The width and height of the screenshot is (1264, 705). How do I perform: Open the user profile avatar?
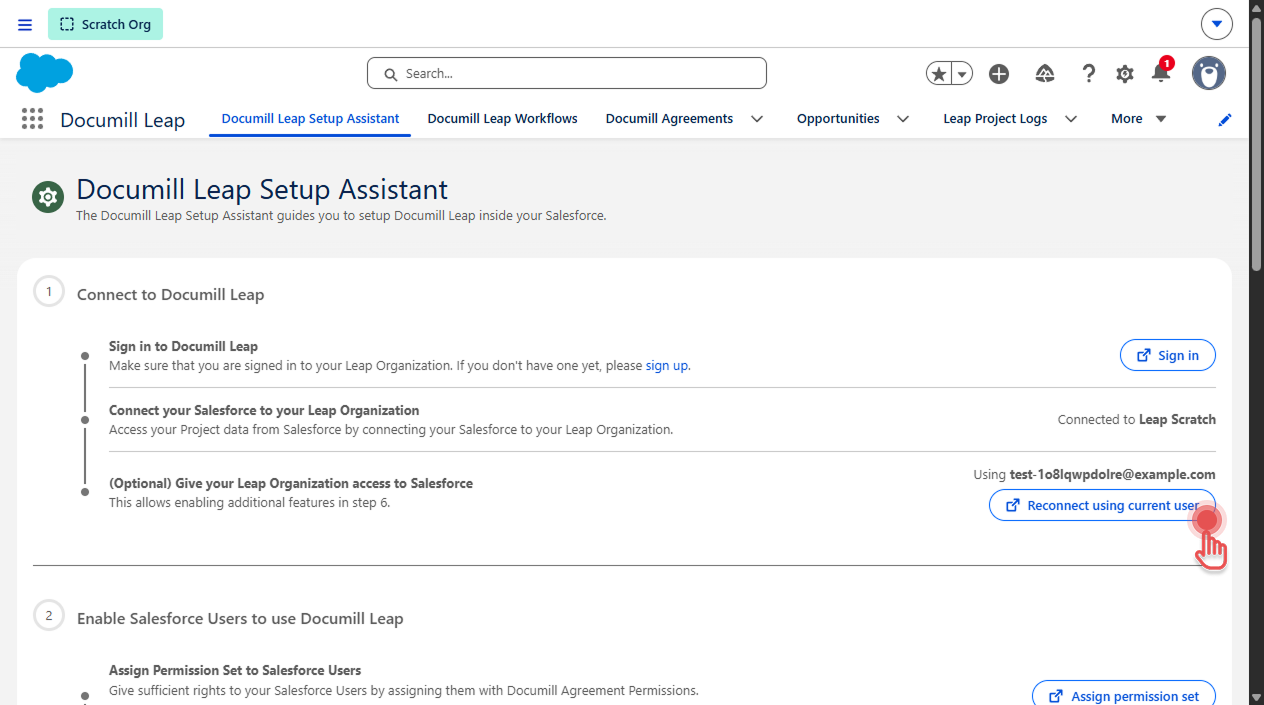tap(1209, 73)
